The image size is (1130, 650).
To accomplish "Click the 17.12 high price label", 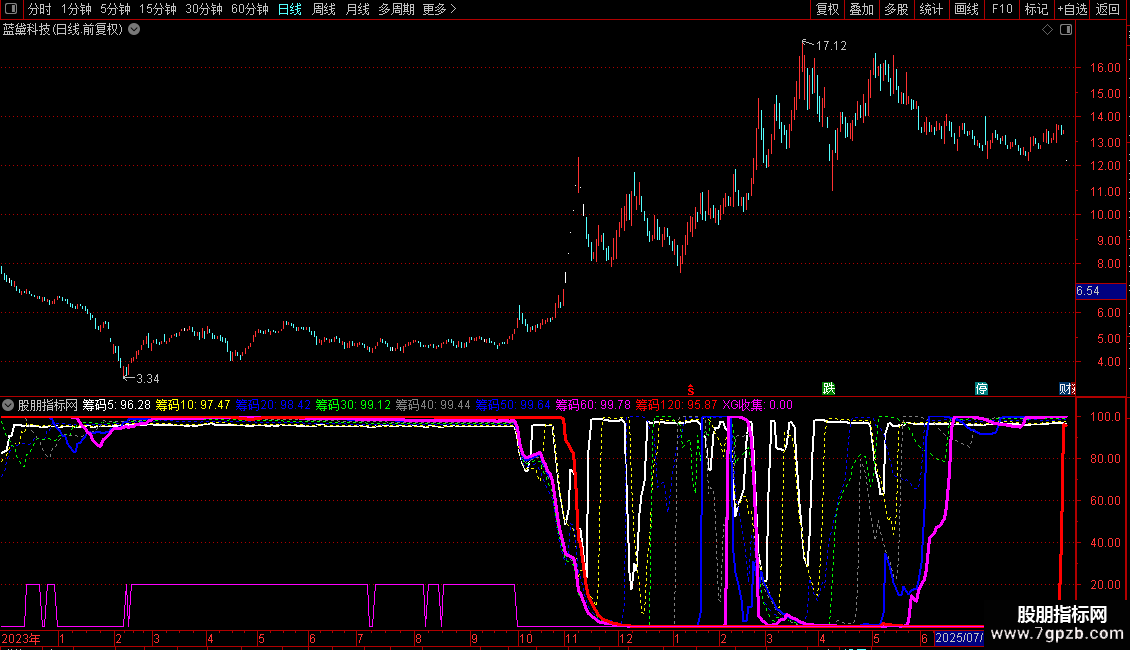I will [831, 46].
